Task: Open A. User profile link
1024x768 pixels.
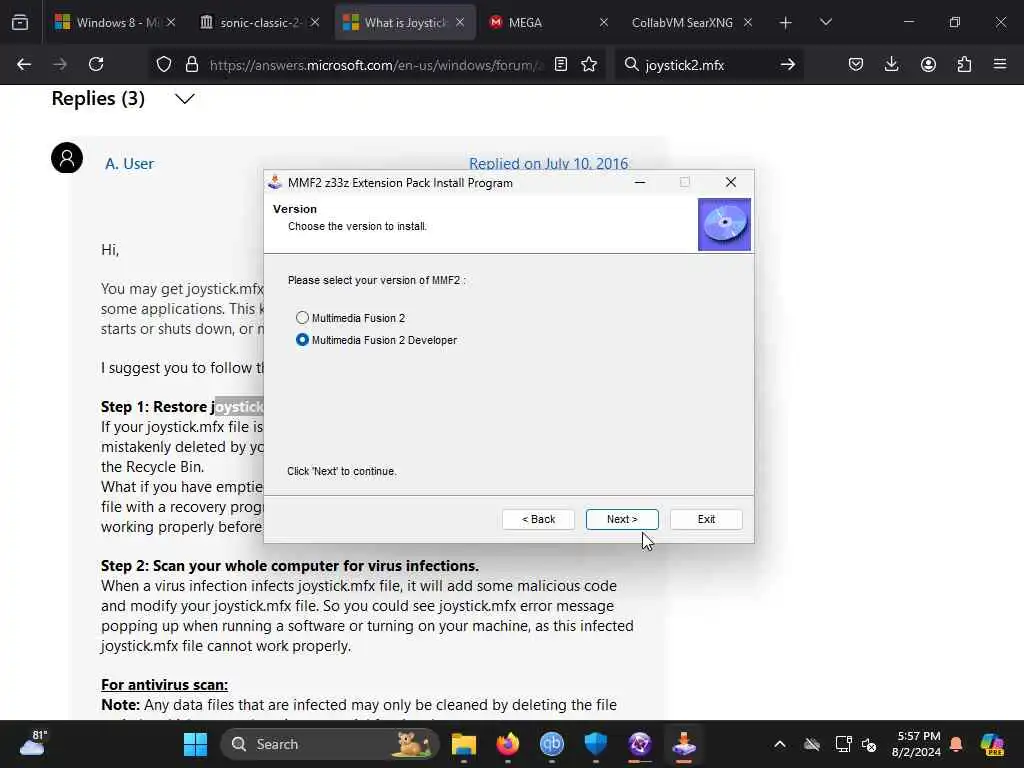Action: tap(129, 163)
